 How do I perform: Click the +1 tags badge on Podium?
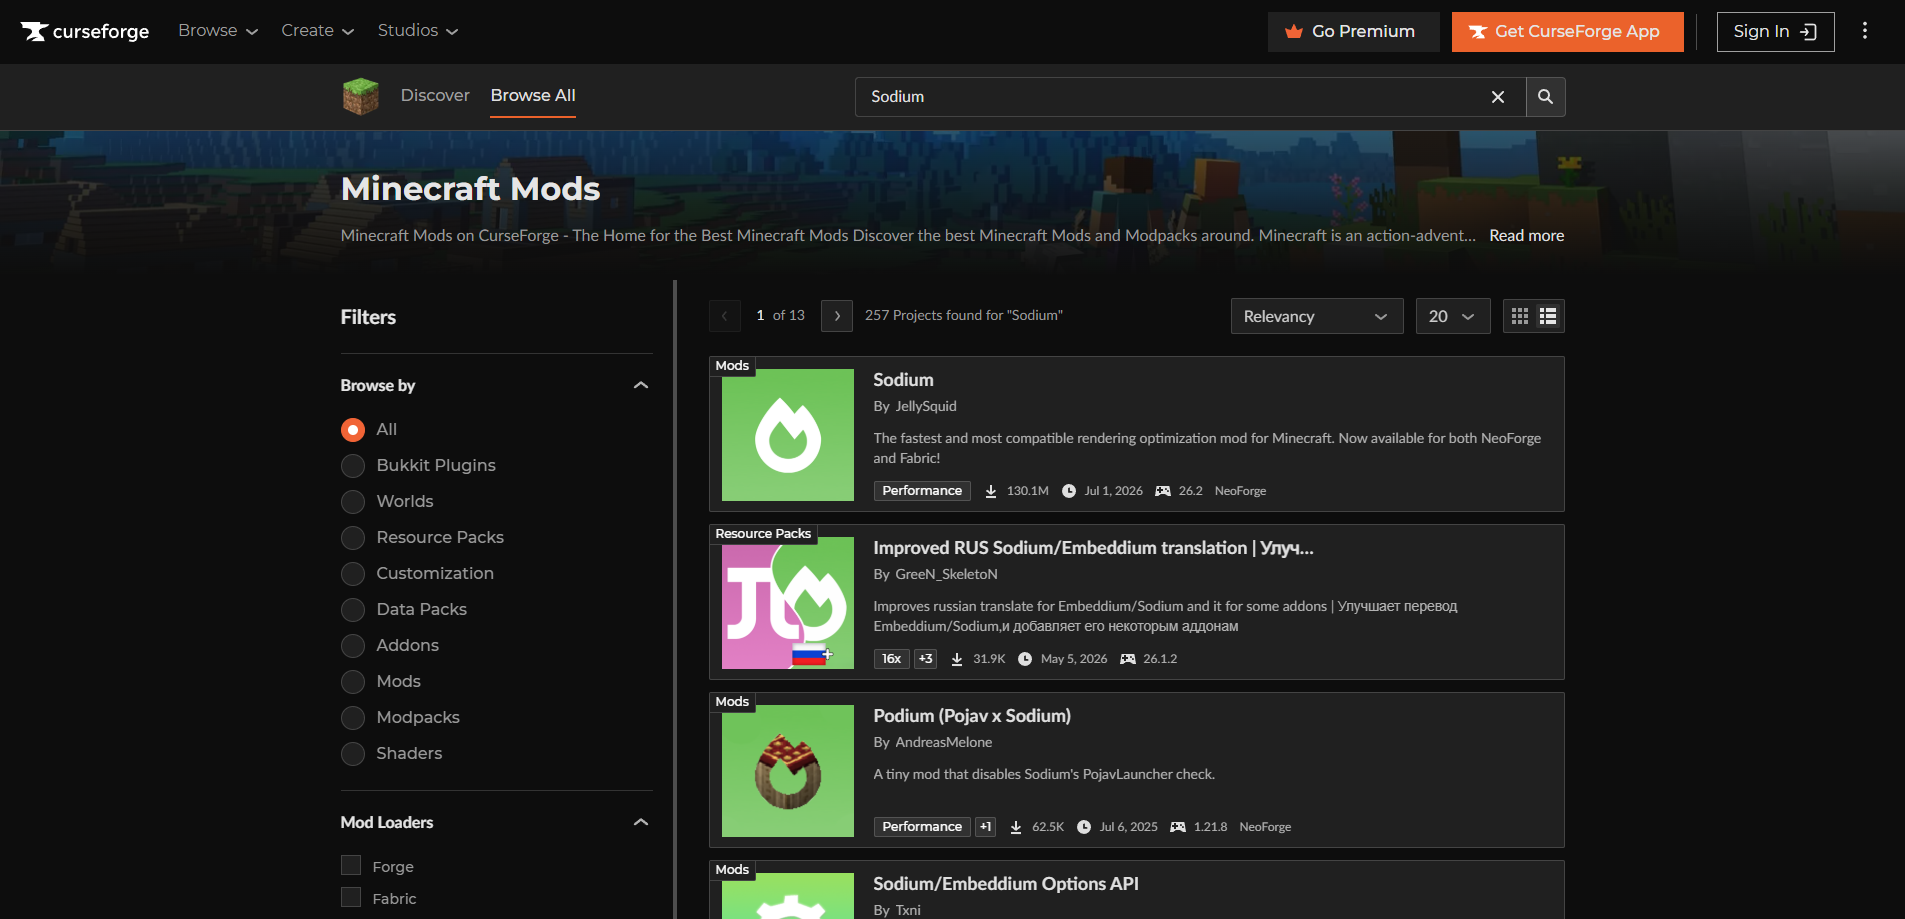(985, 827)
